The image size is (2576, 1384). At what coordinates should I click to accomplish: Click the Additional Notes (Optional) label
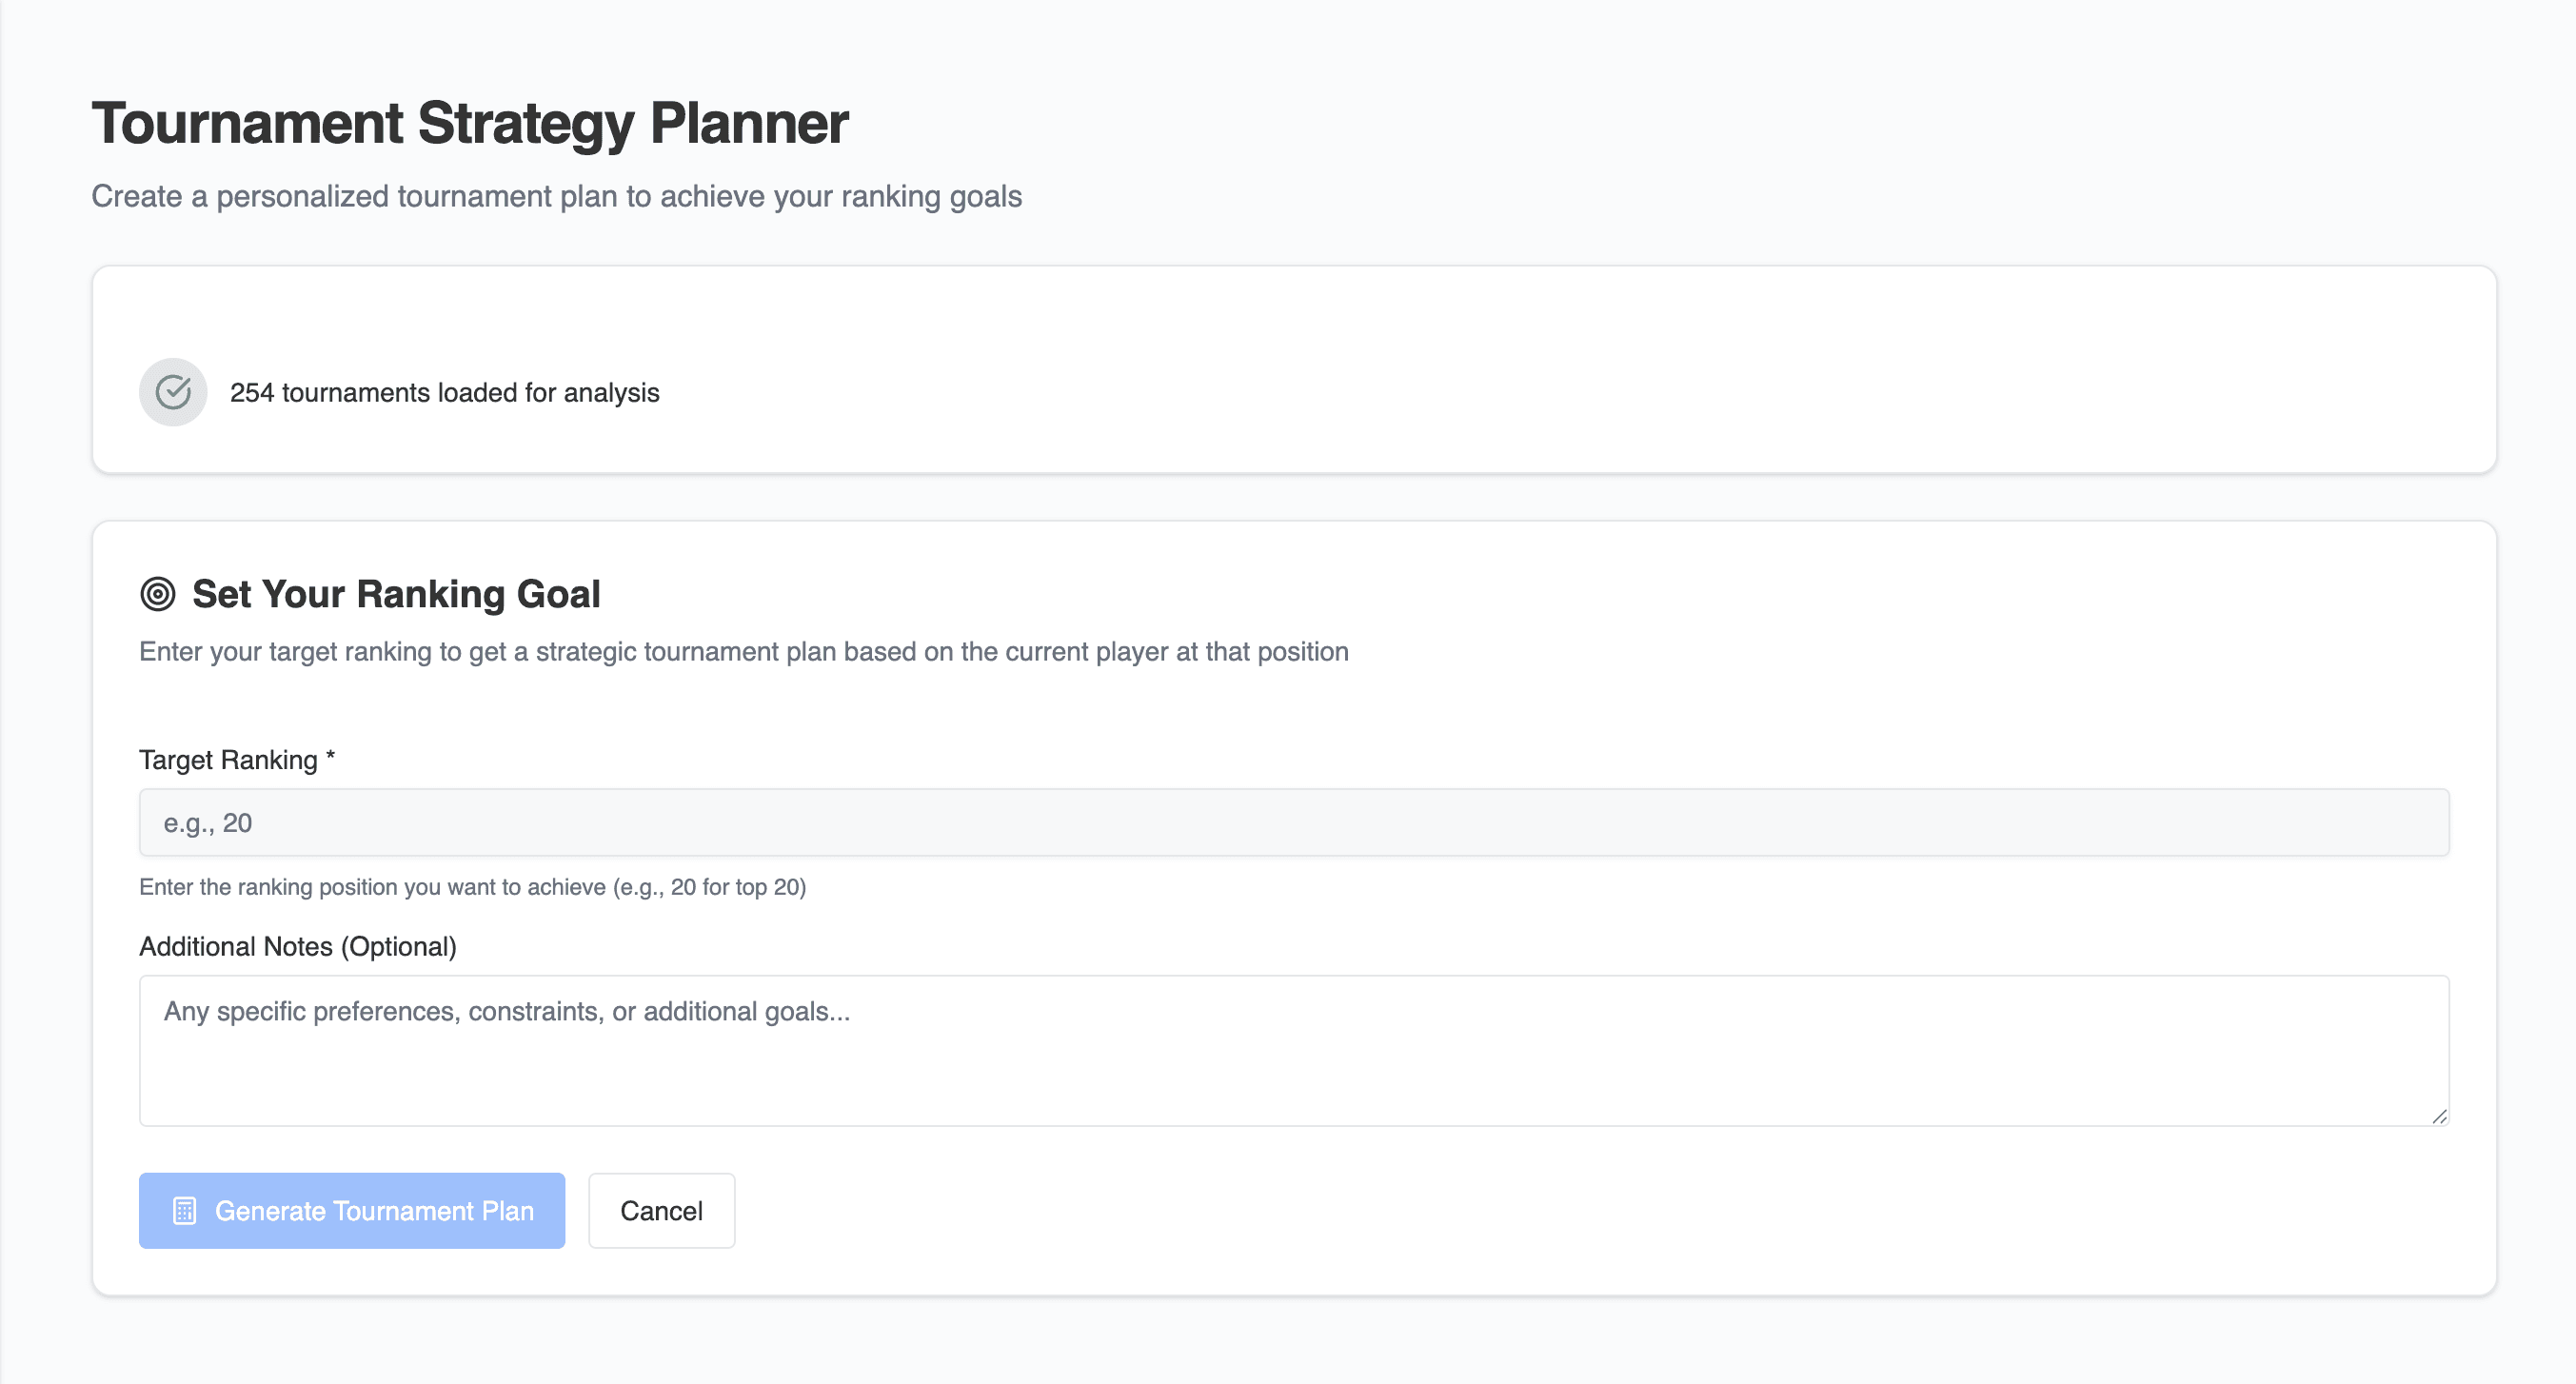tap(297, 946)
